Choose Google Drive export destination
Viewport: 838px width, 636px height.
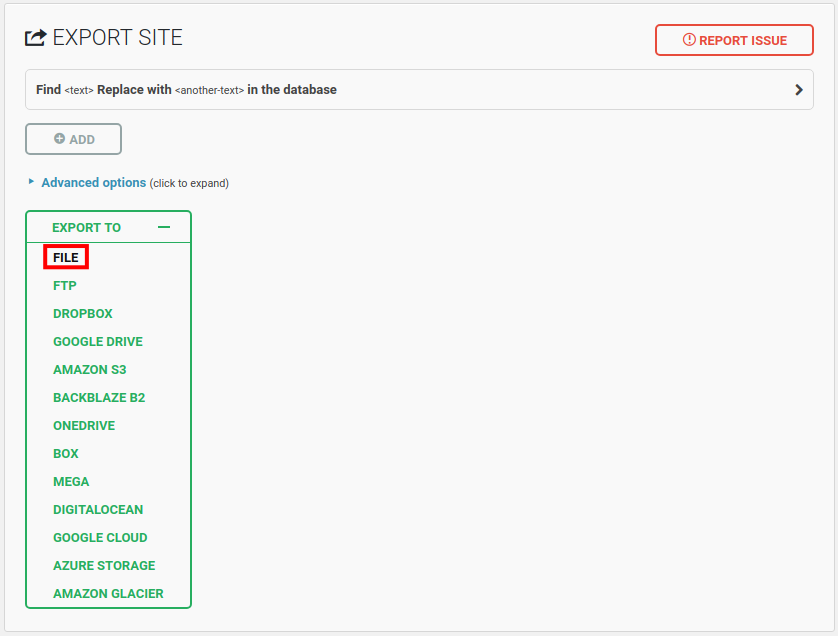[x=98, y=342]
